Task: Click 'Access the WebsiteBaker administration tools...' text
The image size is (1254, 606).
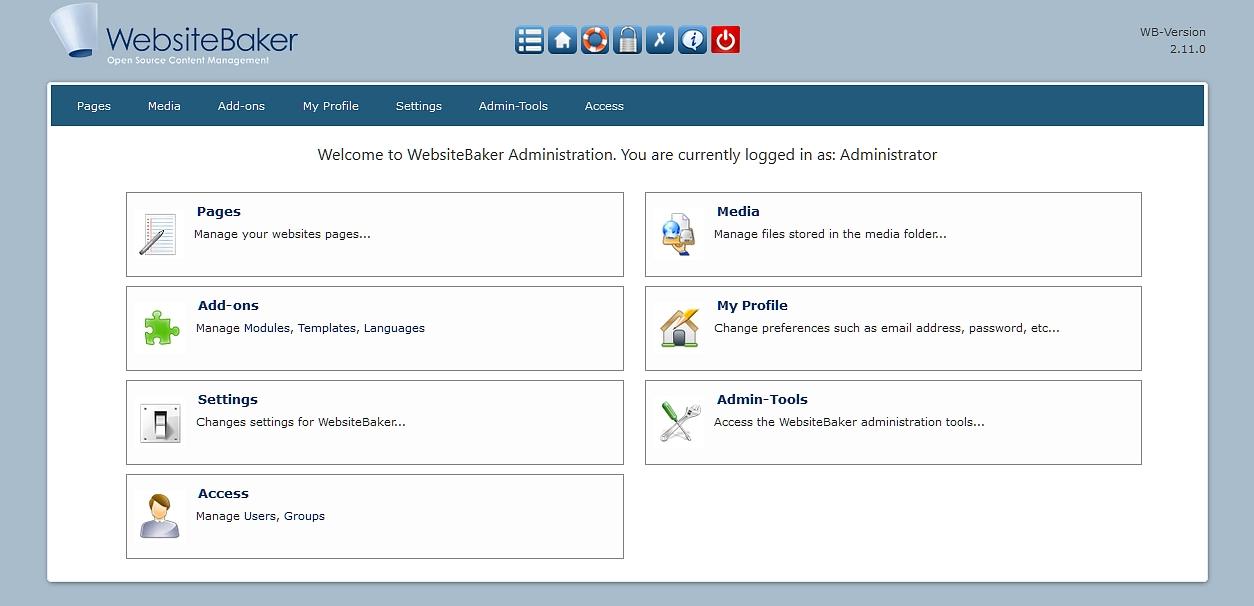Action: 849,422
